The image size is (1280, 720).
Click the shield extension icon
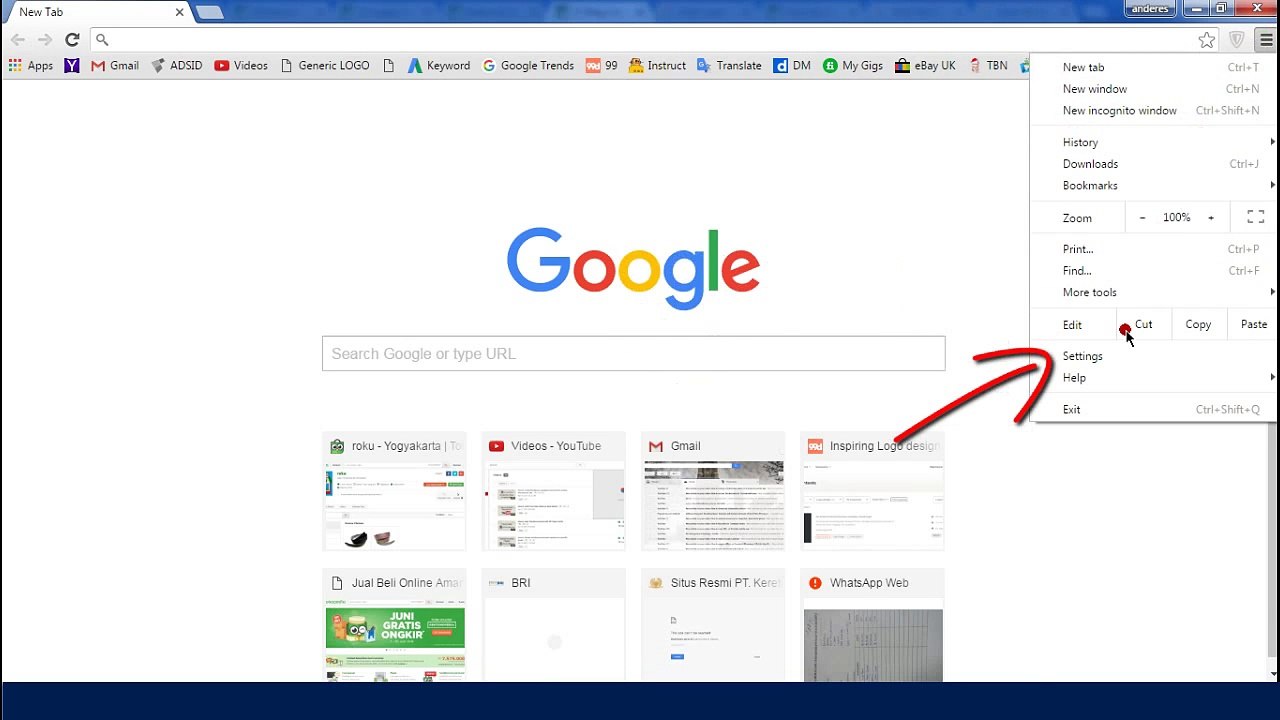1237,40
